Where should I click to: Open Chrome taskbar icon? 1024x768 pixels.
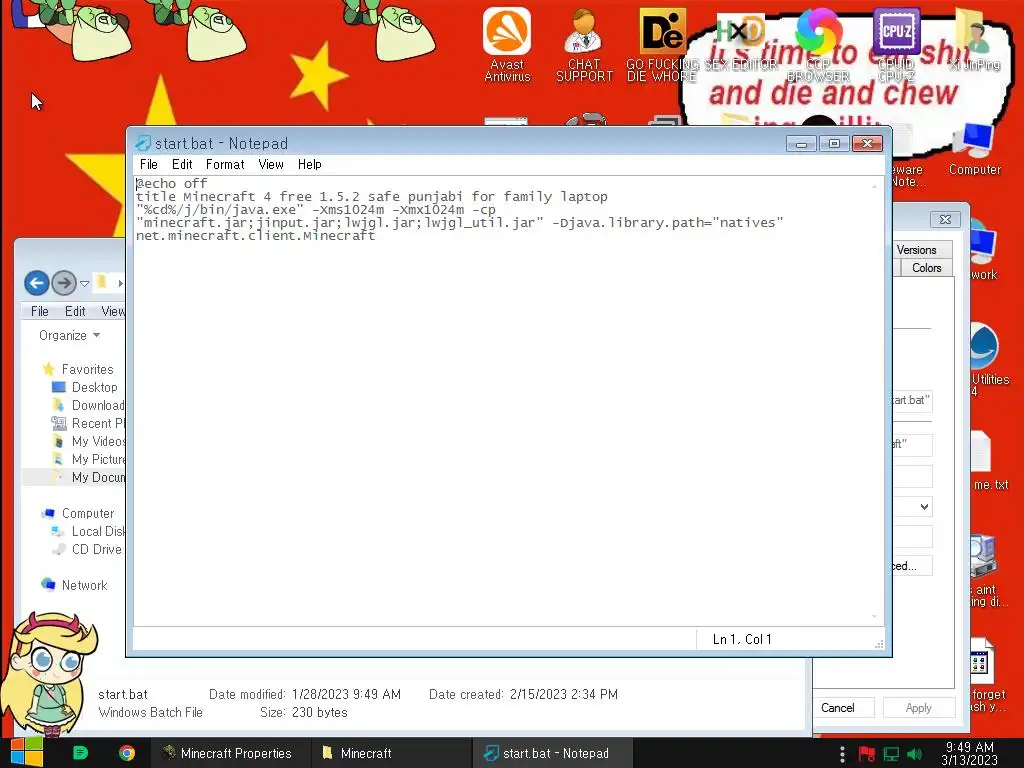[x=127, y=753]
